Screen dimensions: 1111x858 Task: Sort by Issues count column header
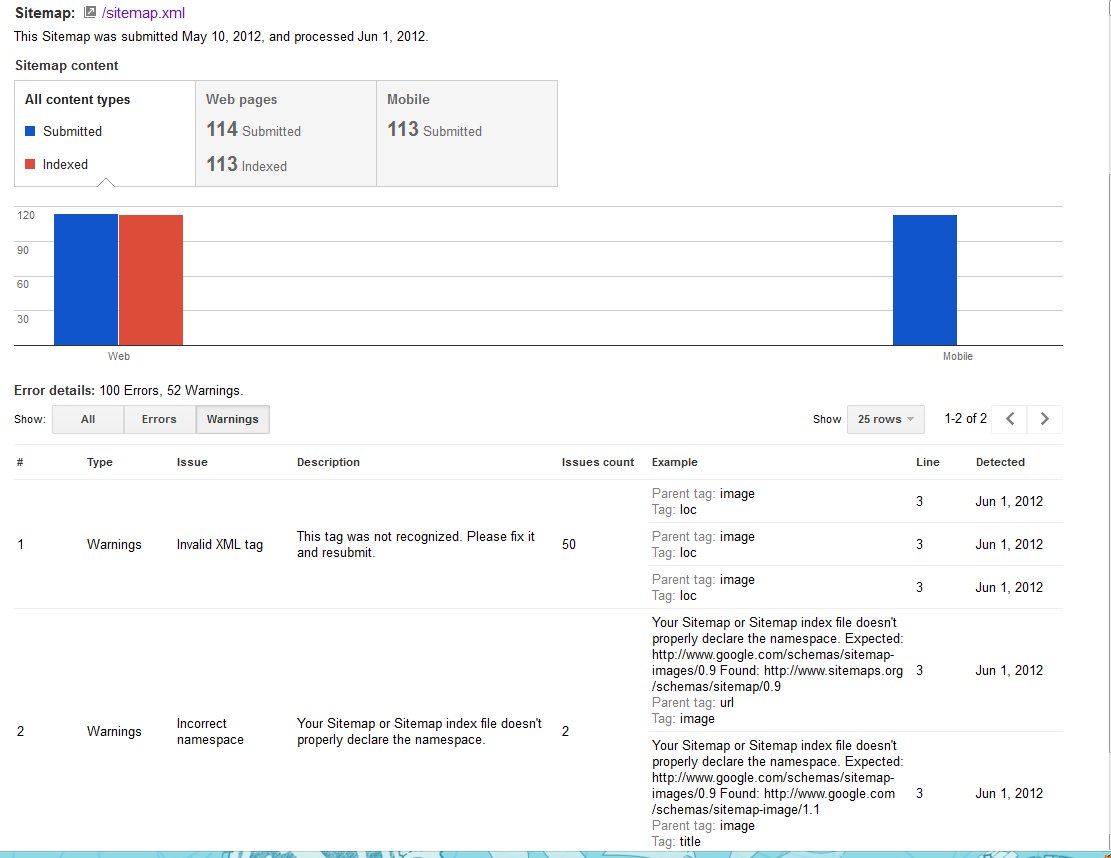click(597, 462)
